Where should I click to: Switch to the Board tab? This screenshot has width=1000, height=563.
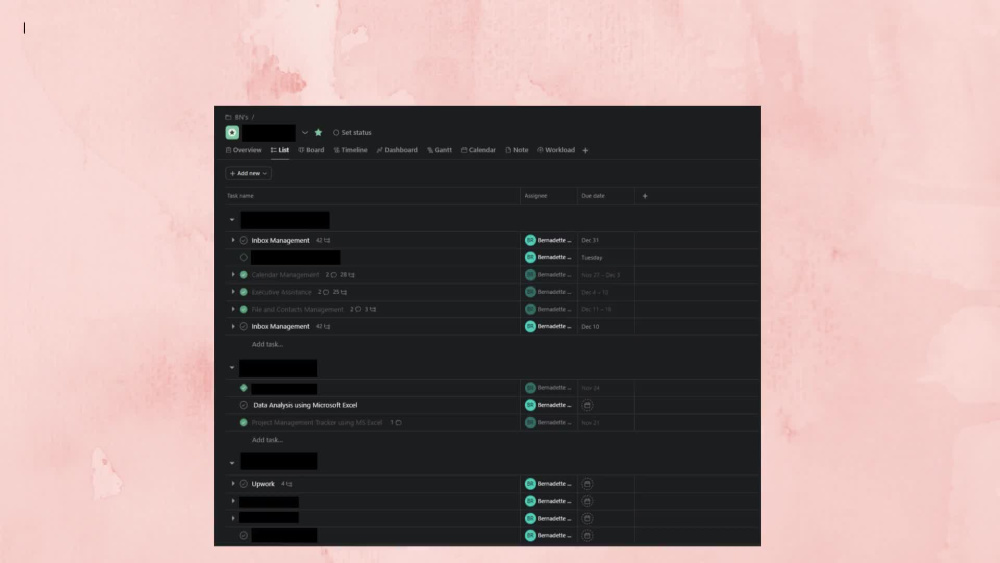tap(311, 150)
